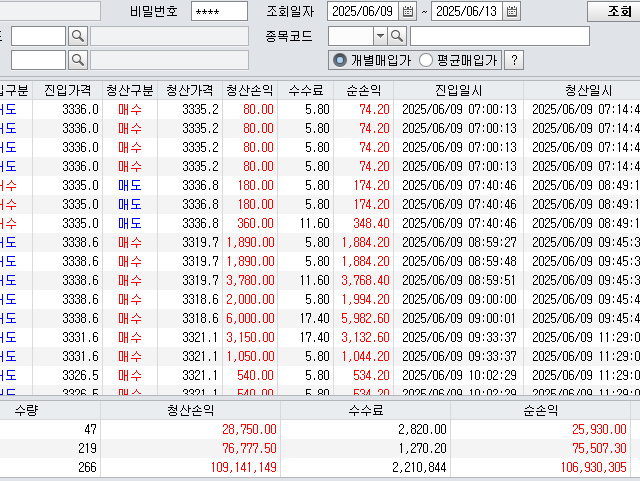Screen dimensions: 640x481
Task: Sort by 청산손익 column header
Action: [x=250, y=89]
